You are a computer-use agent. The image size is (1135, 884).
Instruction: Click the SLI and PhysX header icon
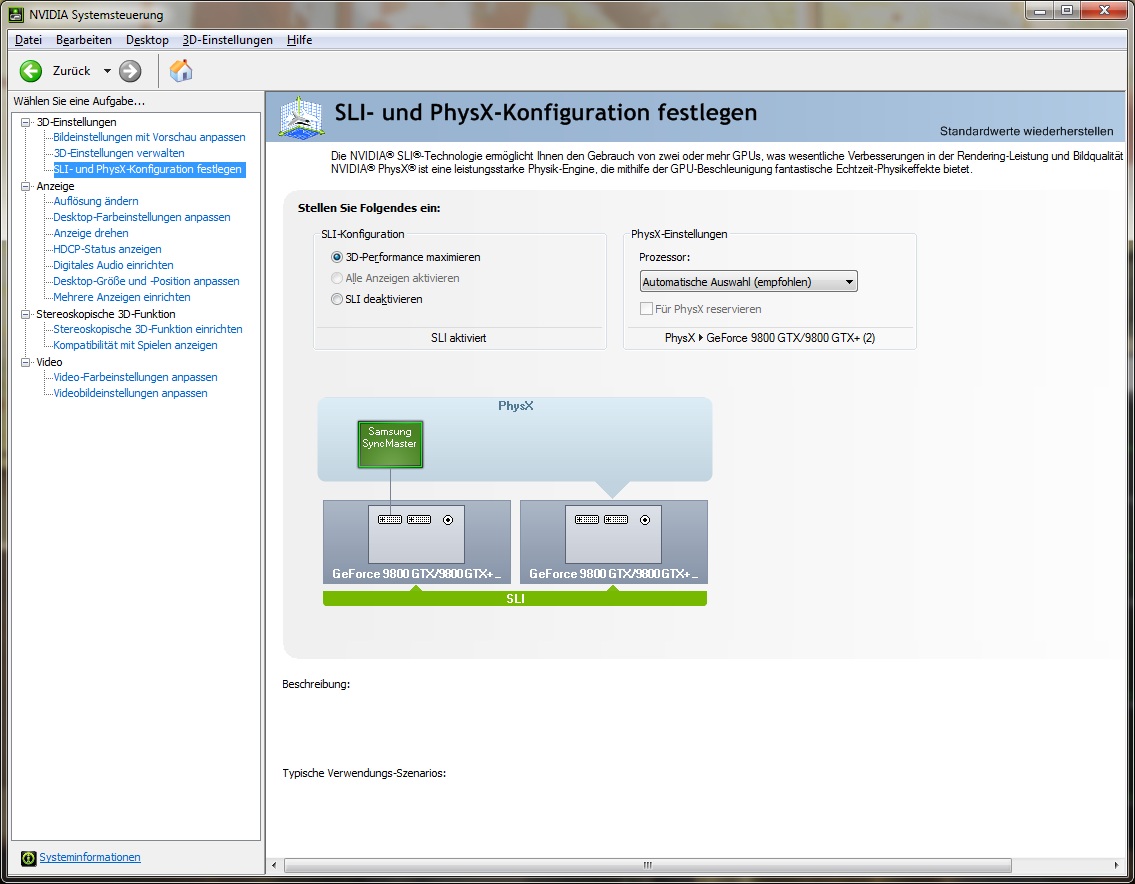point(301,117)
